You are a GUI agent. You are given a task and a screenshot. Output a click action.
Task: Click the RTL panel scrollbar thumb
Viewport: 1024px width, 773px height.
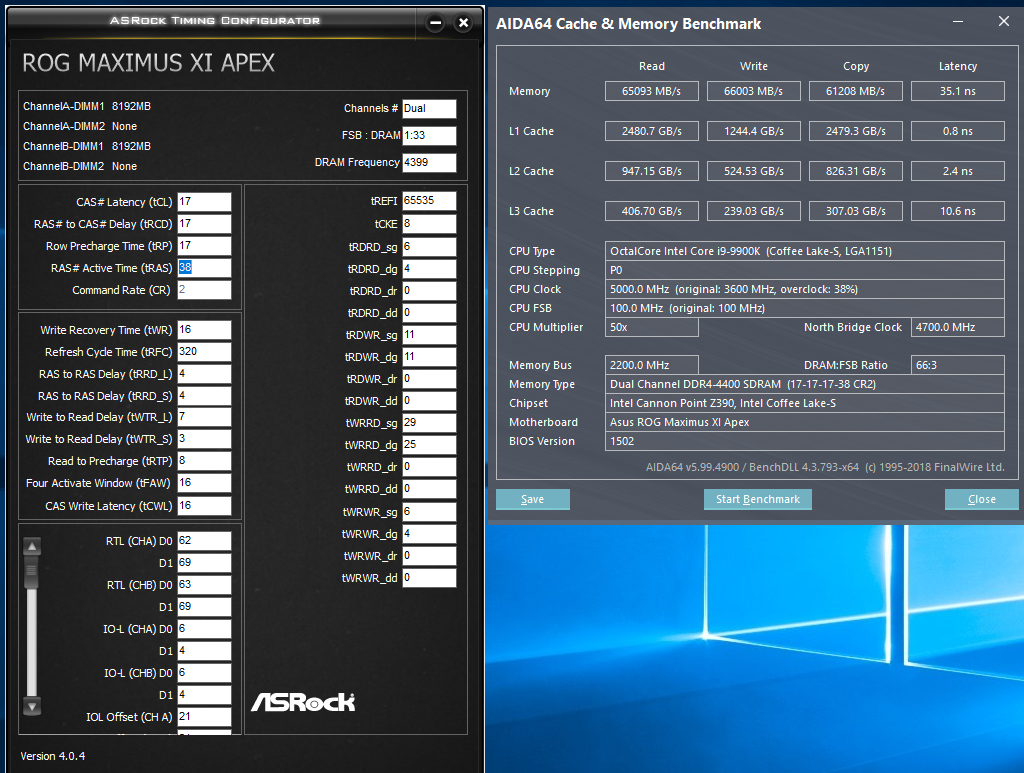(31, 572)
